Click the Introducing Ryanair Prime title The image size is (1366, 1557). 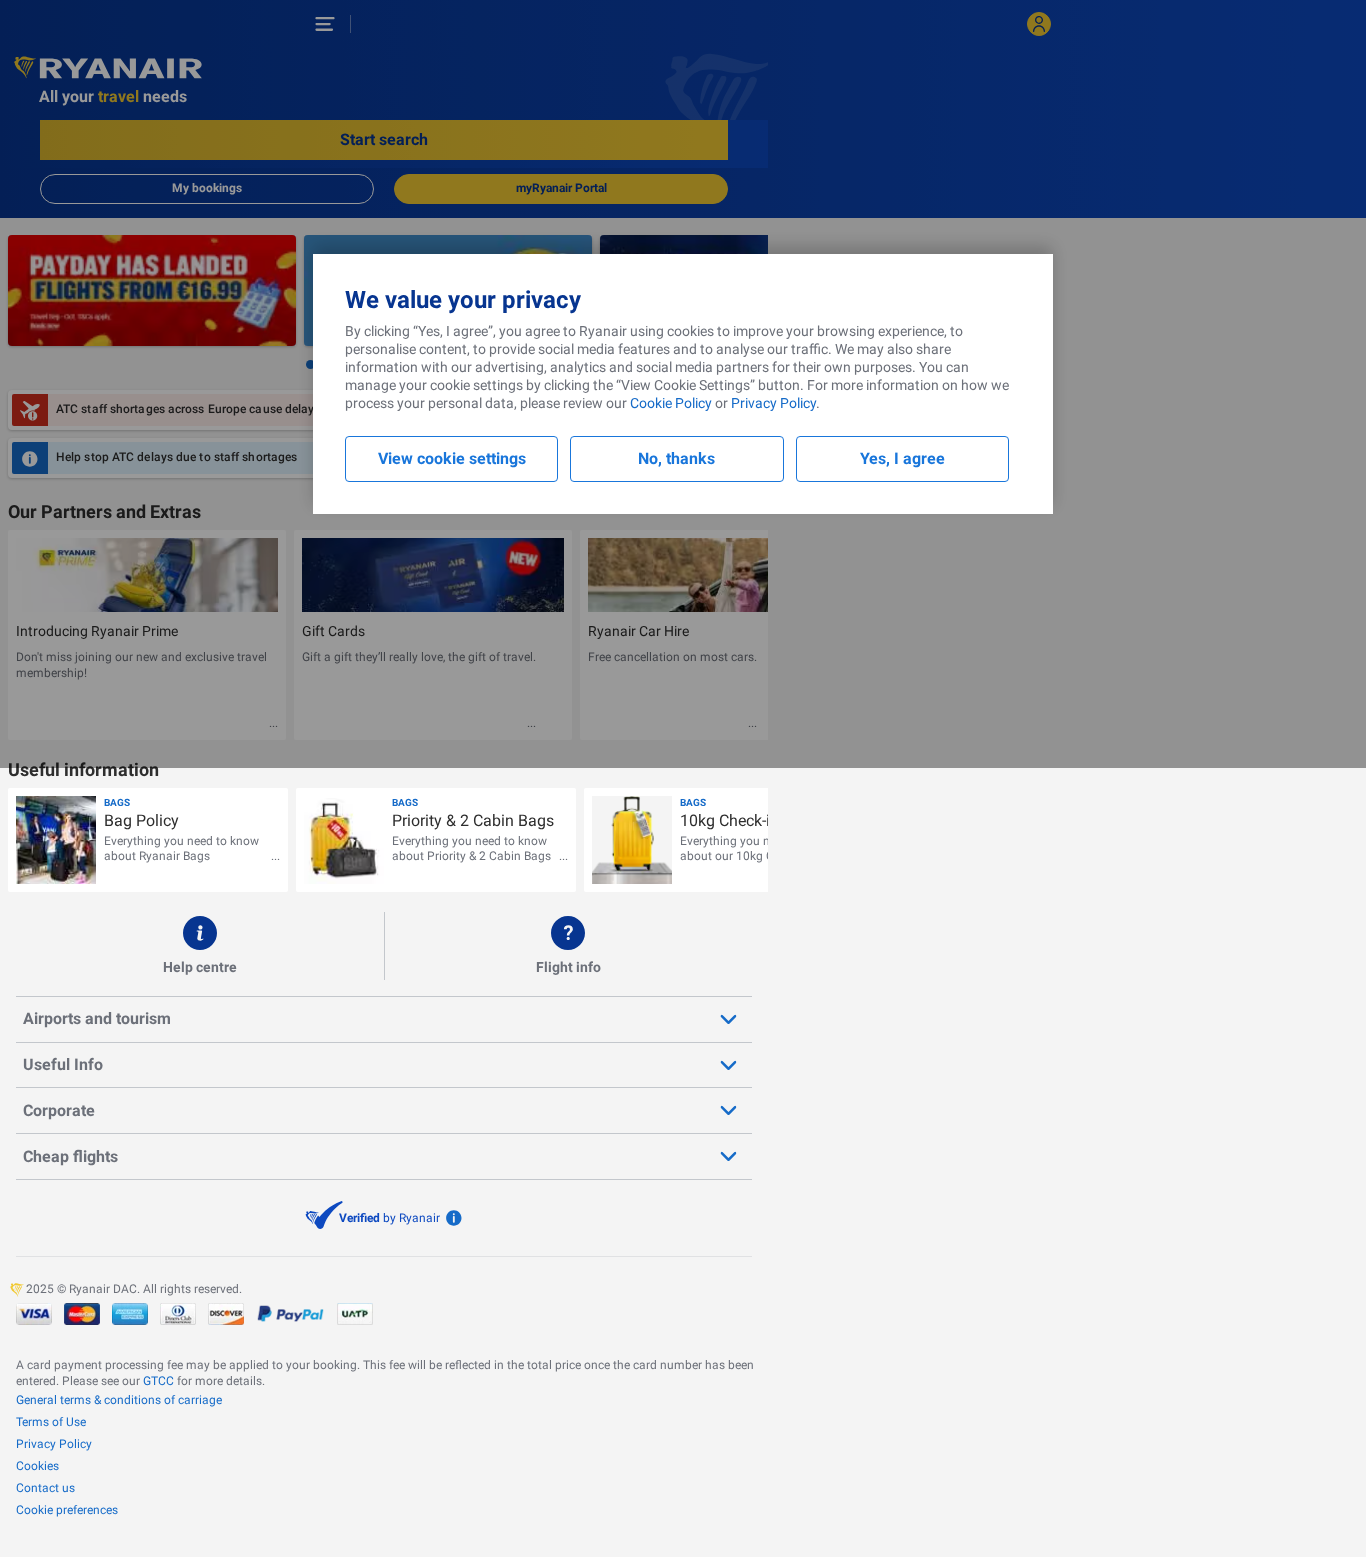[97, 631]
